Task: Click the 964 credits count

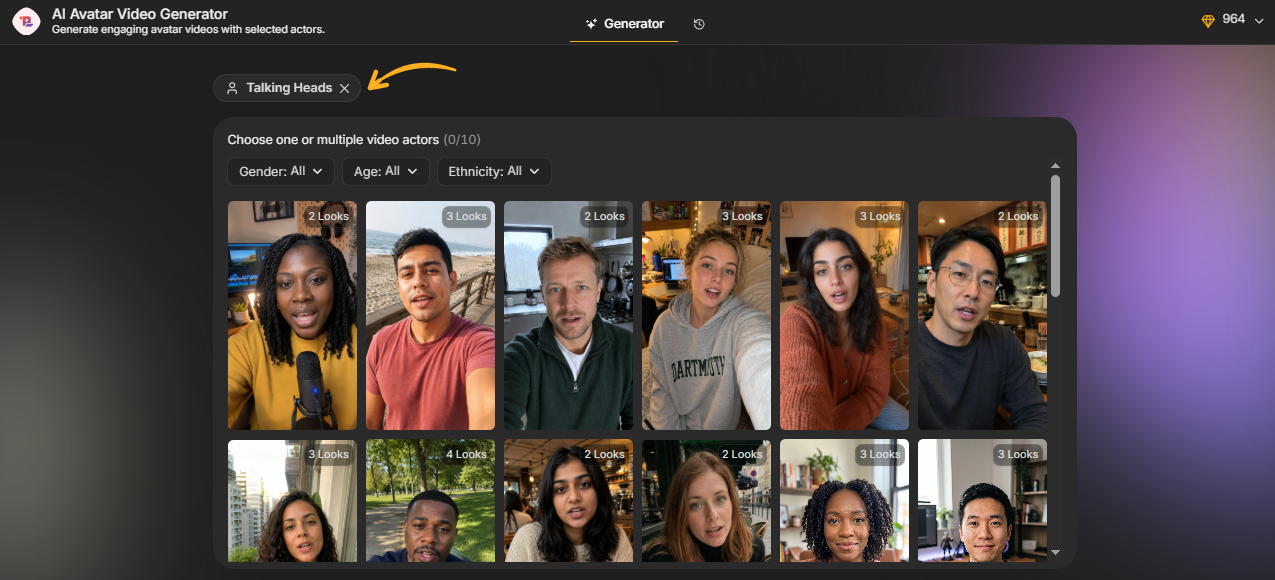Action: click(x=1233, y=19)
